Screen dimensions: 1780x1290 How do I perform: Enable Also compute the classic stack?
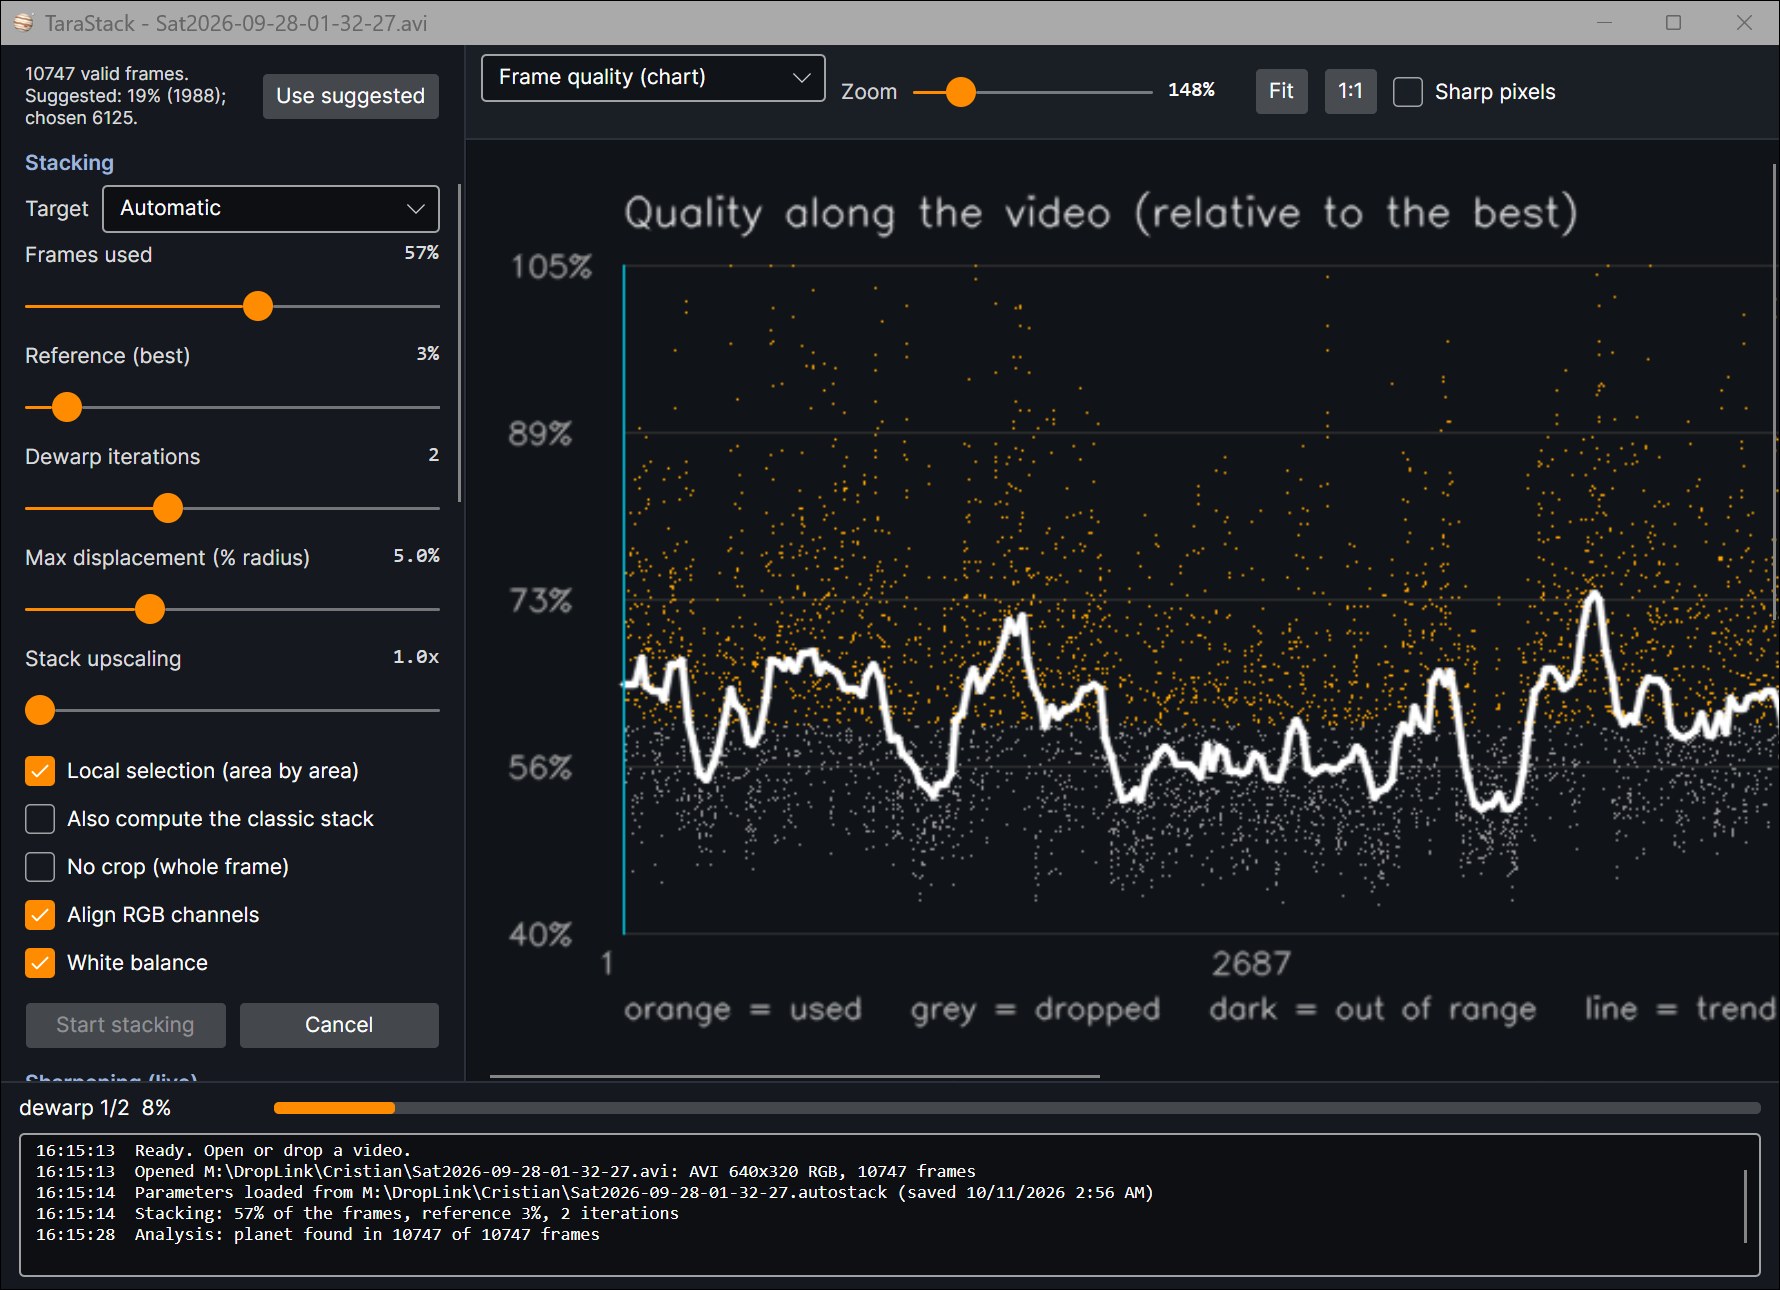click(40, 819)
